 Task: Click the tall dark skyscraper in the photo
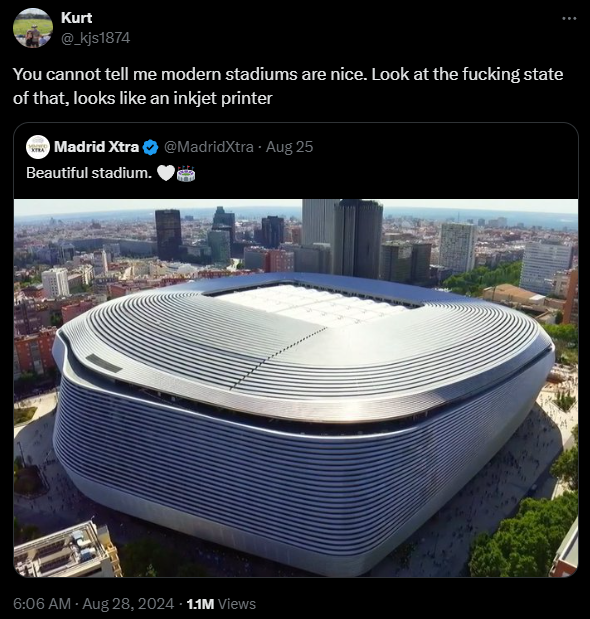357,238
